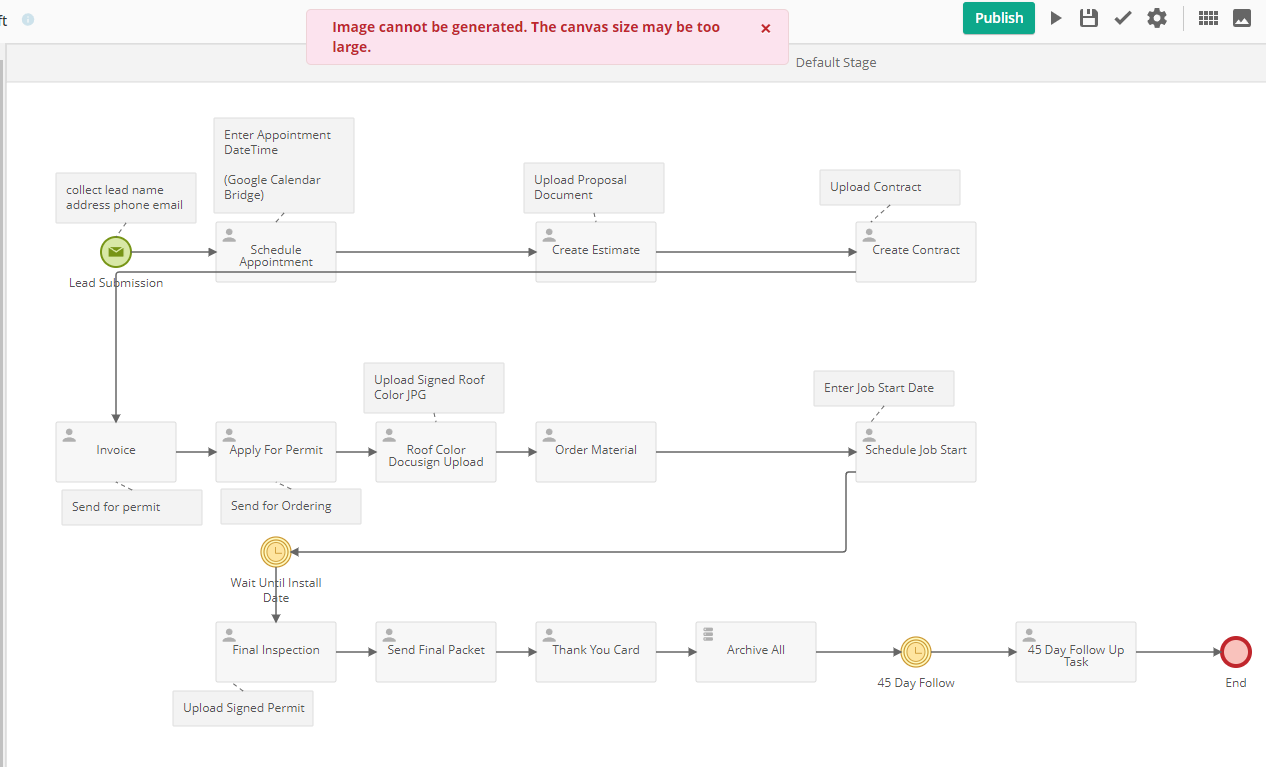
Task: Save the workflow with the floppy disk icon
Action: [x=1089, y=18]
